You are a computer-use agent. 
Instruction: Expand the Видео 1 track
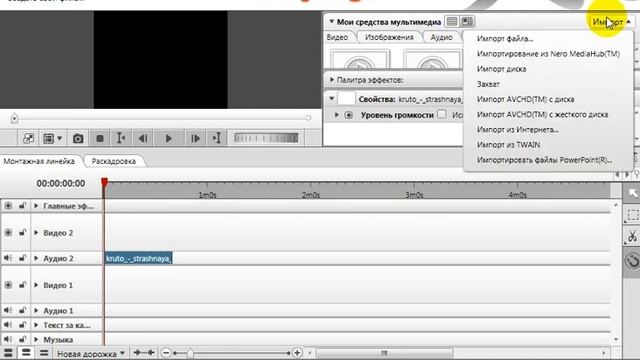[36, 285]
